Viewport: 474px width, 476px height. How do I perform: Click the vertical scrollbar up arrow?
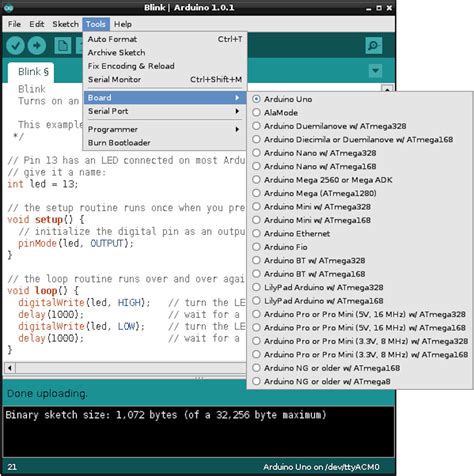(x=387, y=89)
